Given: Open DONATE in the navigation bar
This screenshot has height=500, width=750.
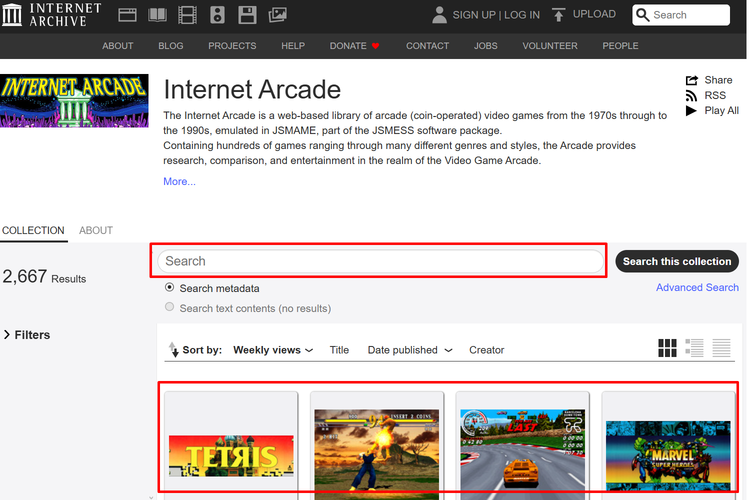Looking at the screenshot, I should tap(348, 46).
